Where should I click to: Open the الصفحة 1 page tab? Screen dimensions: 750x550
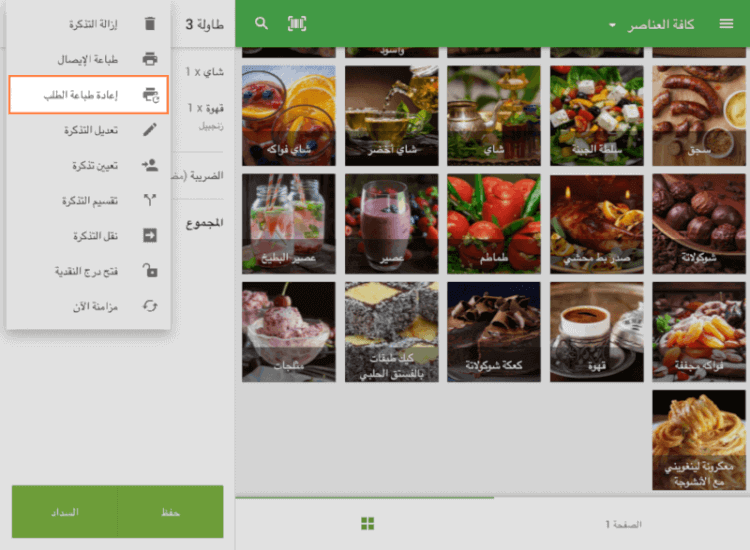tap(622, 524)
